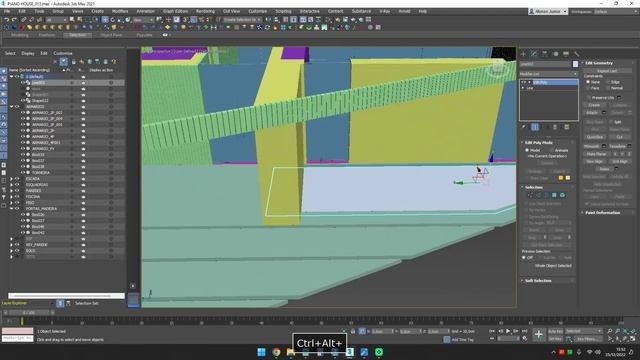Screen dimensions: 640x360
Task: Select Border sub-object level icon
Action: pos(546,196)
